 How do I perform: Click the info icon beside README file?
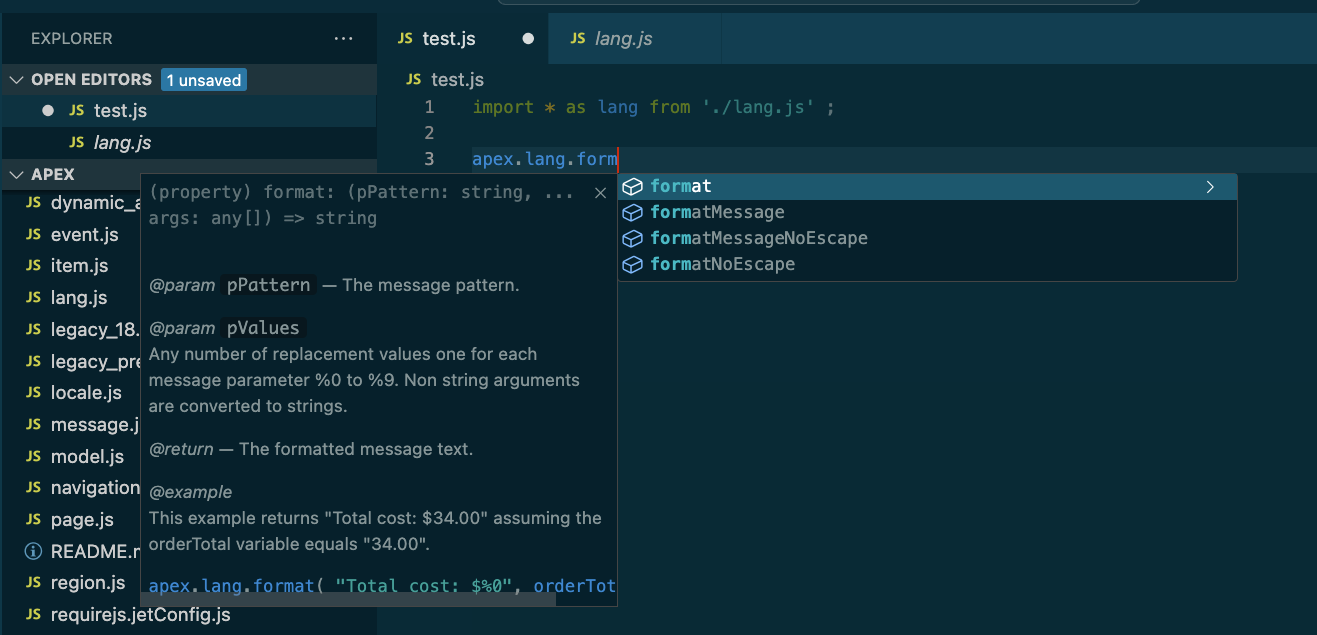33,551
